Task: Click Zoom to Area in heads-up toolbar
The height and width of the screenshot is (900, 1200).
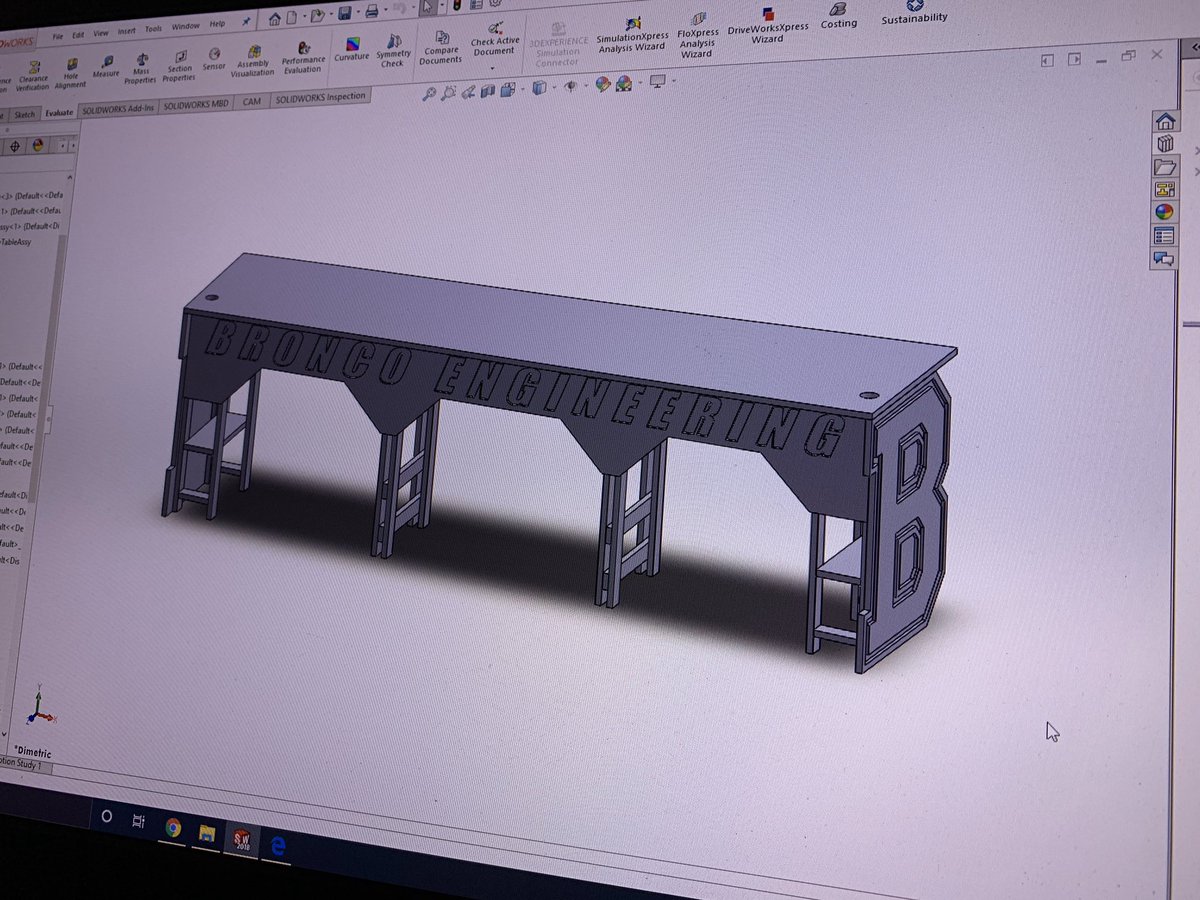Action: pos(449,92)
